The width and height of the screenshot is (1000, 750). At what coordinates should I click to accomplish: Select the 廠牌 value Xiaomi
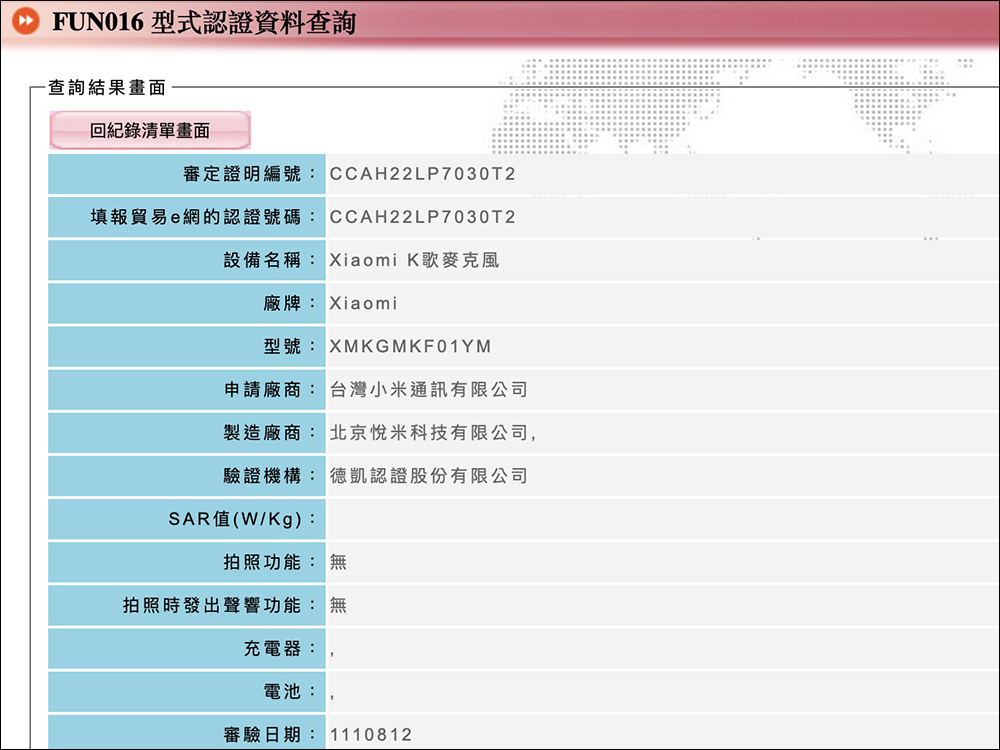click(x=364, y=304)
